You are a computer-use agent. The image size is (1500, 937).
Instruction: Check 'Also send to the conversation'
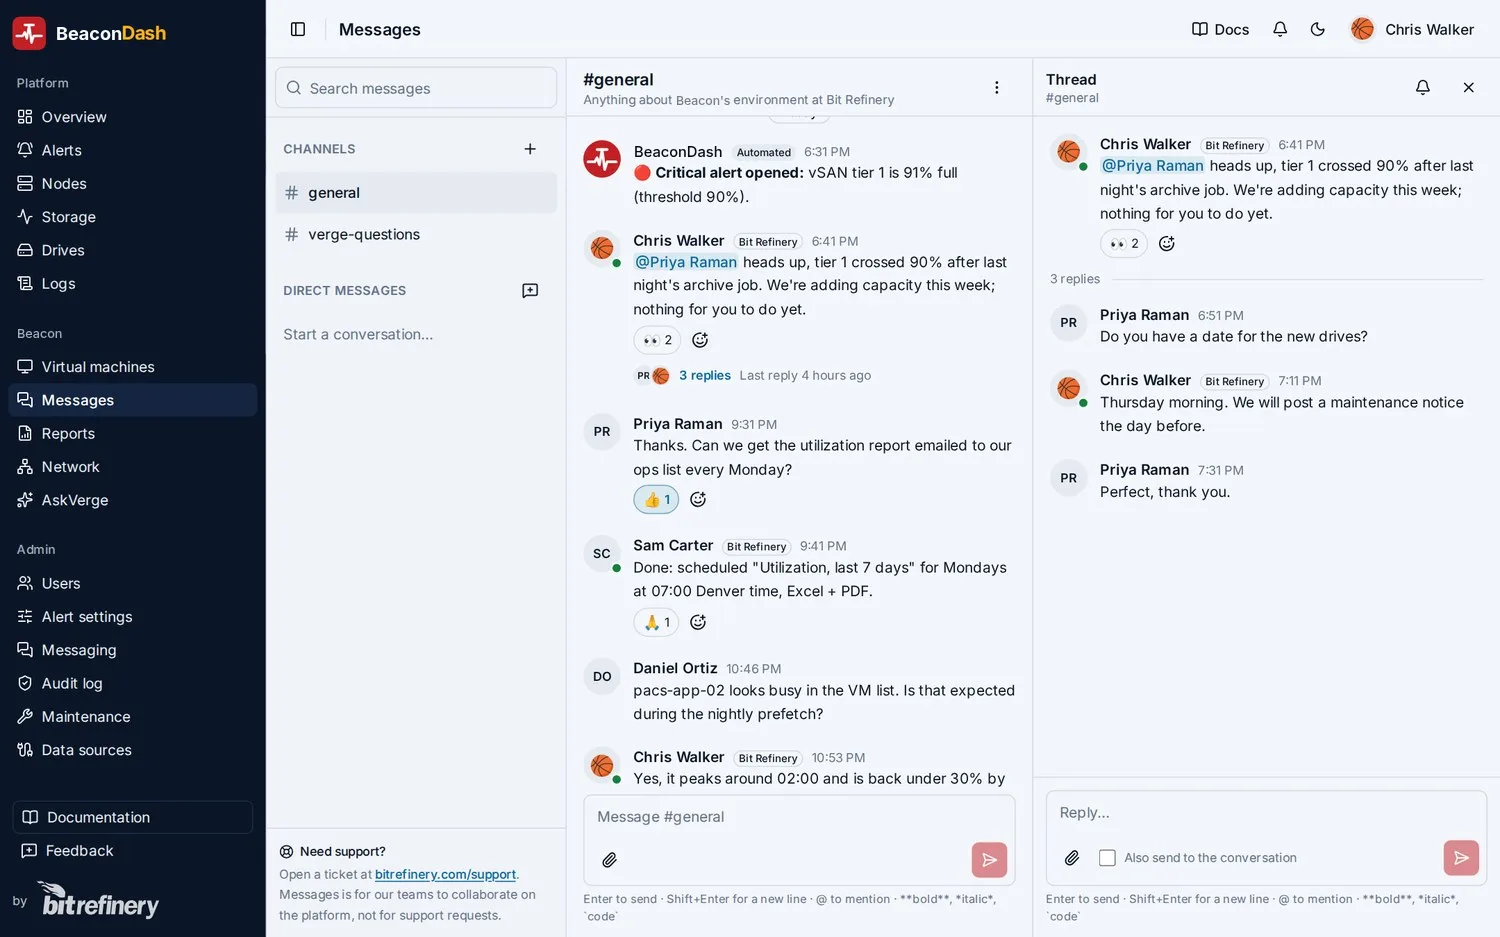coord(1107,858)
